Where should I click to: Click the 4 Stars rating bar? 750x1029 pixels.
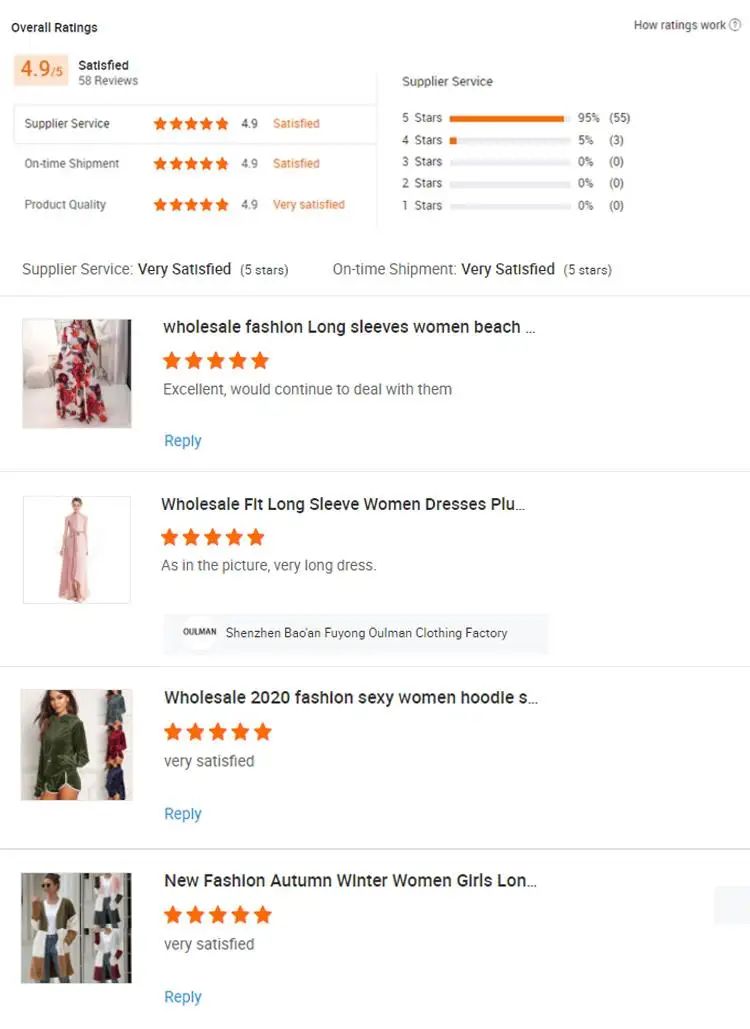509,140
